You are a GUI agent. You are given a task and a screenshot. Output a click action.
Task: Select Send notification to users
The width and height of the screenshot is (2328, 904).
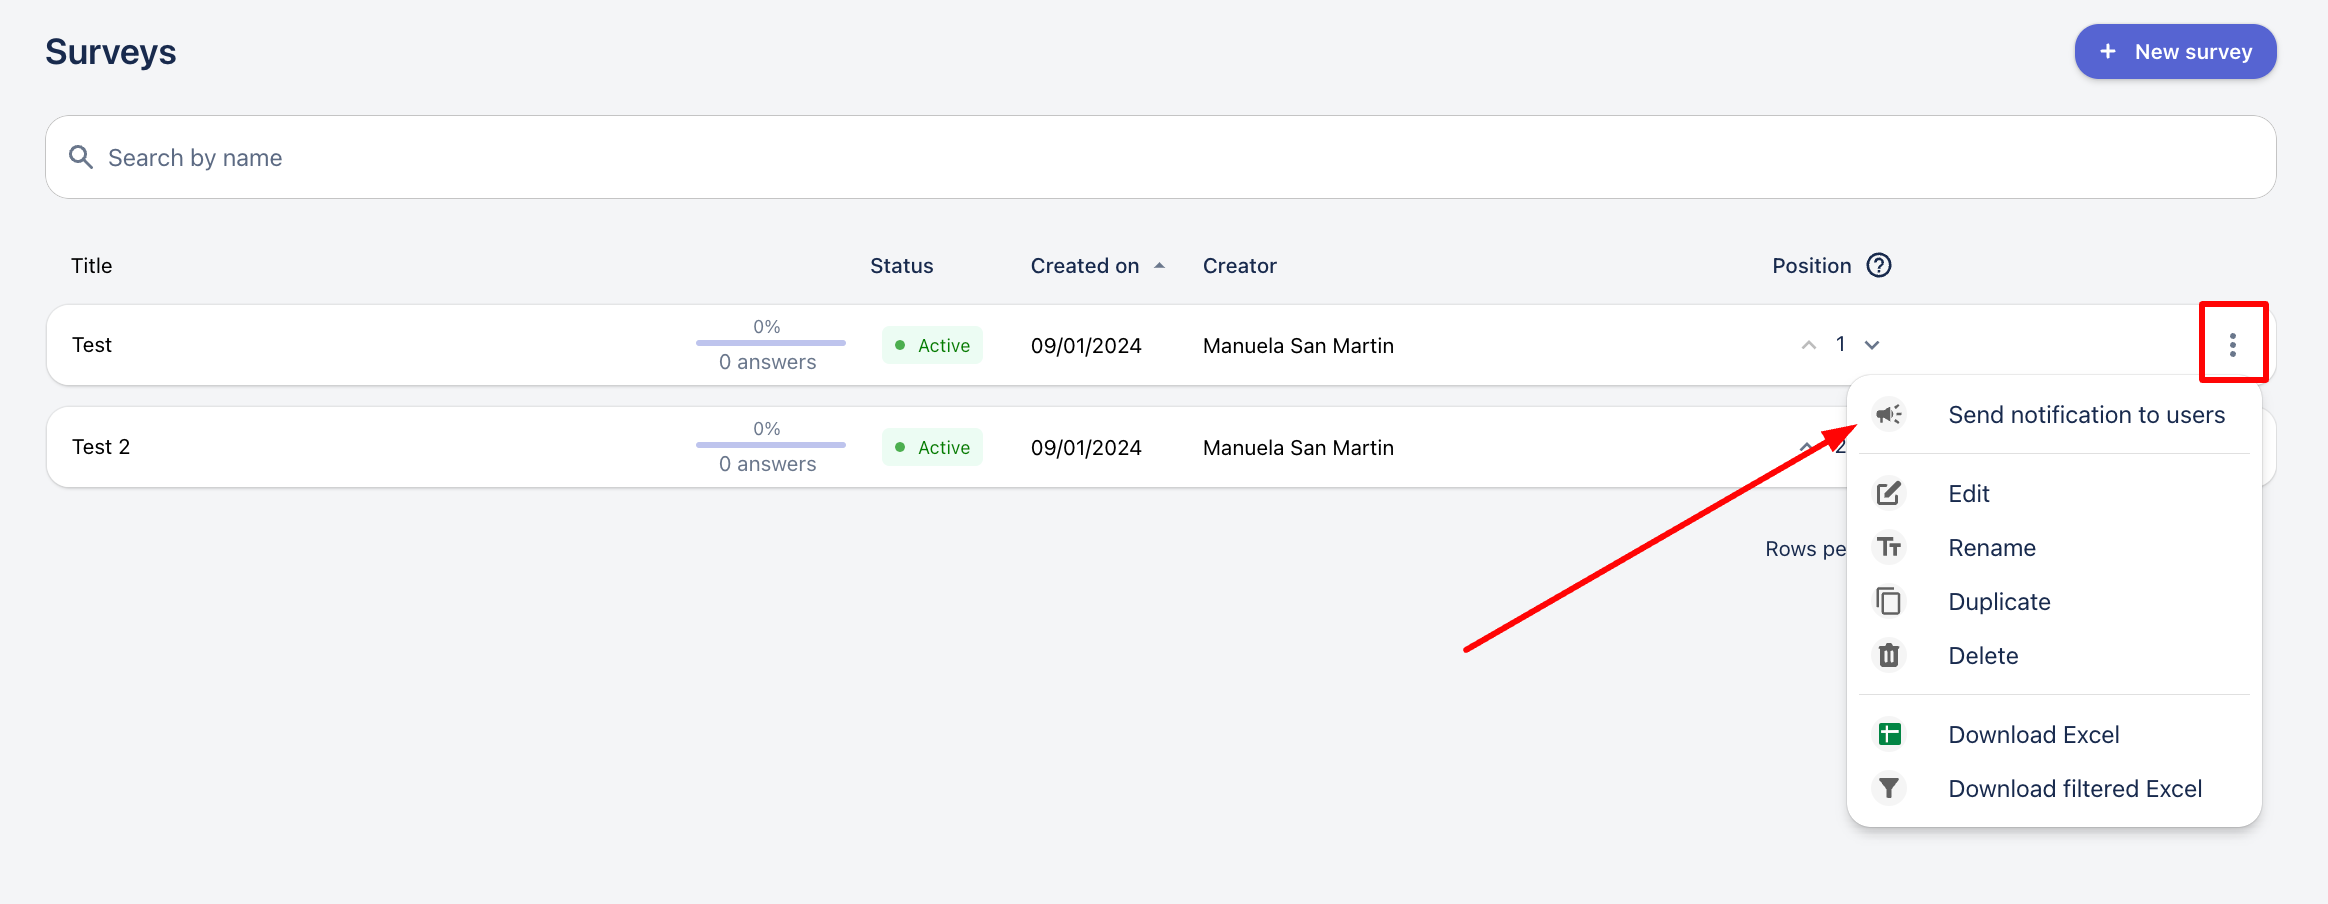[x=2086, y=415]
